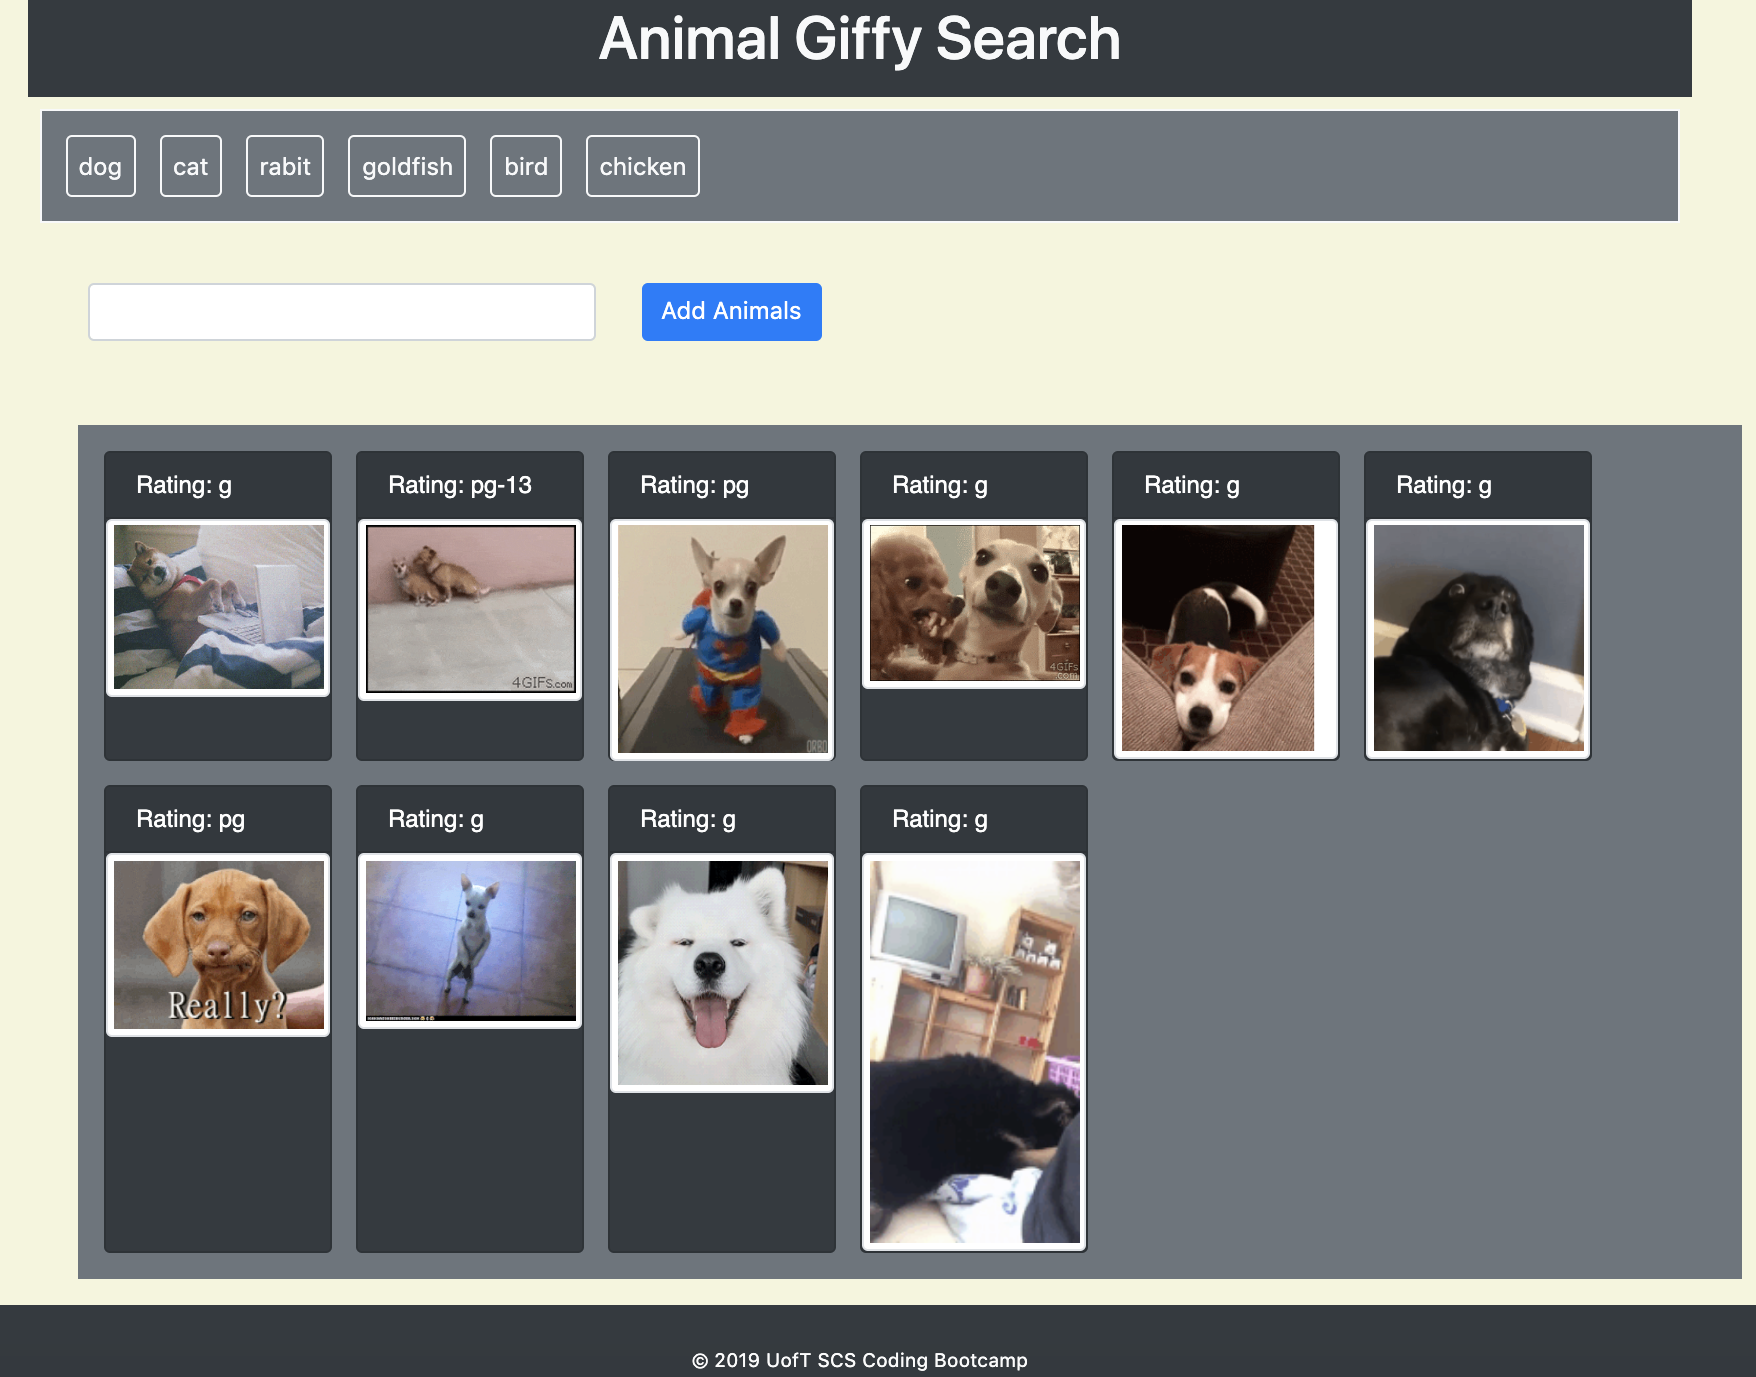
Task: Focus the animal name text input
Action: [x=342, y=312]
